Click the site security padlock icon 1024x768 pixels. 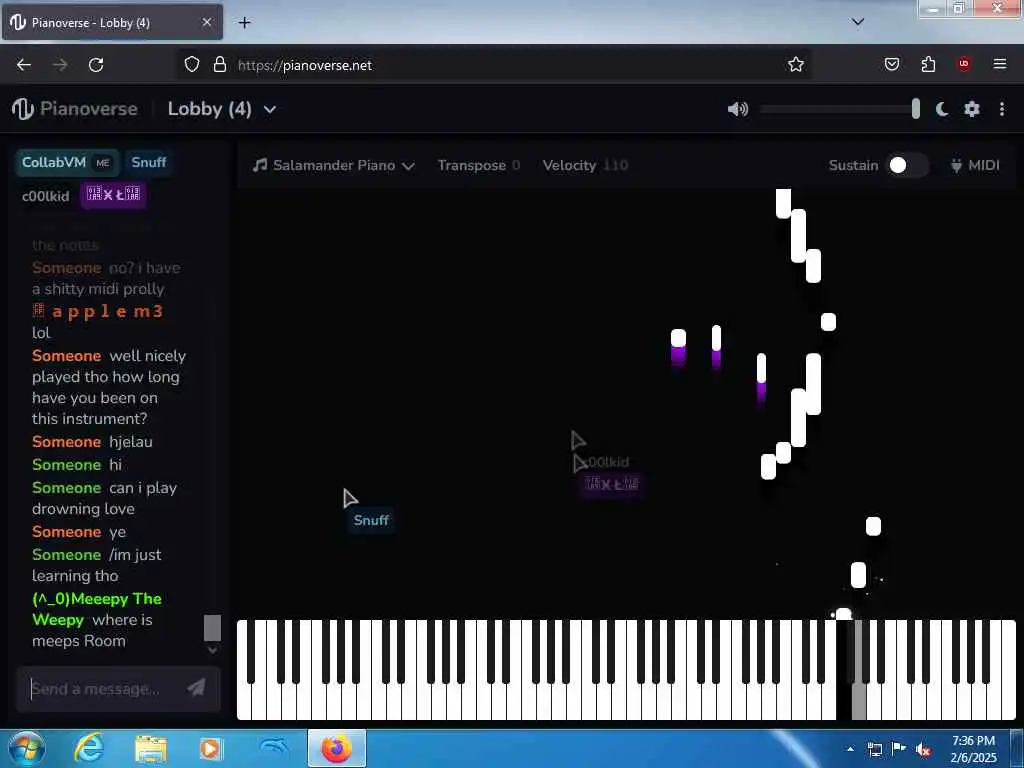click(x=220, y=65)
